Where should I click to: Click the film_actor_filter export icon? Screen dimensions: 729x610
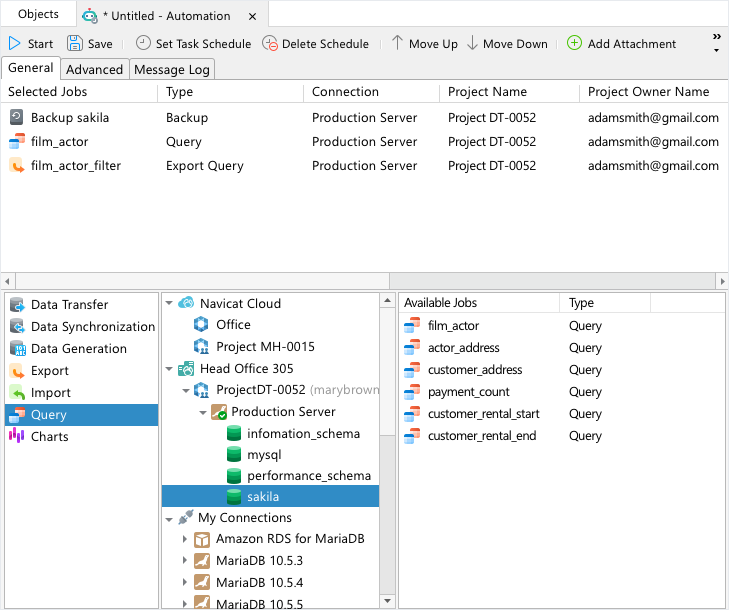[x=17, y=165]
